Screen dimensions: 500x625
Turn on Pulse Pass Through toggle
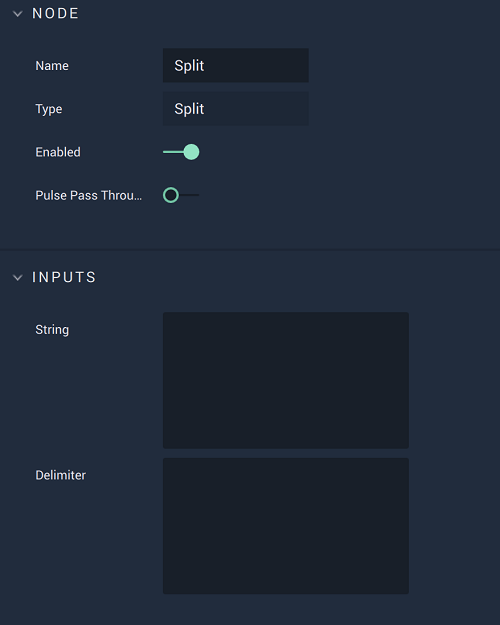[181, 195]
